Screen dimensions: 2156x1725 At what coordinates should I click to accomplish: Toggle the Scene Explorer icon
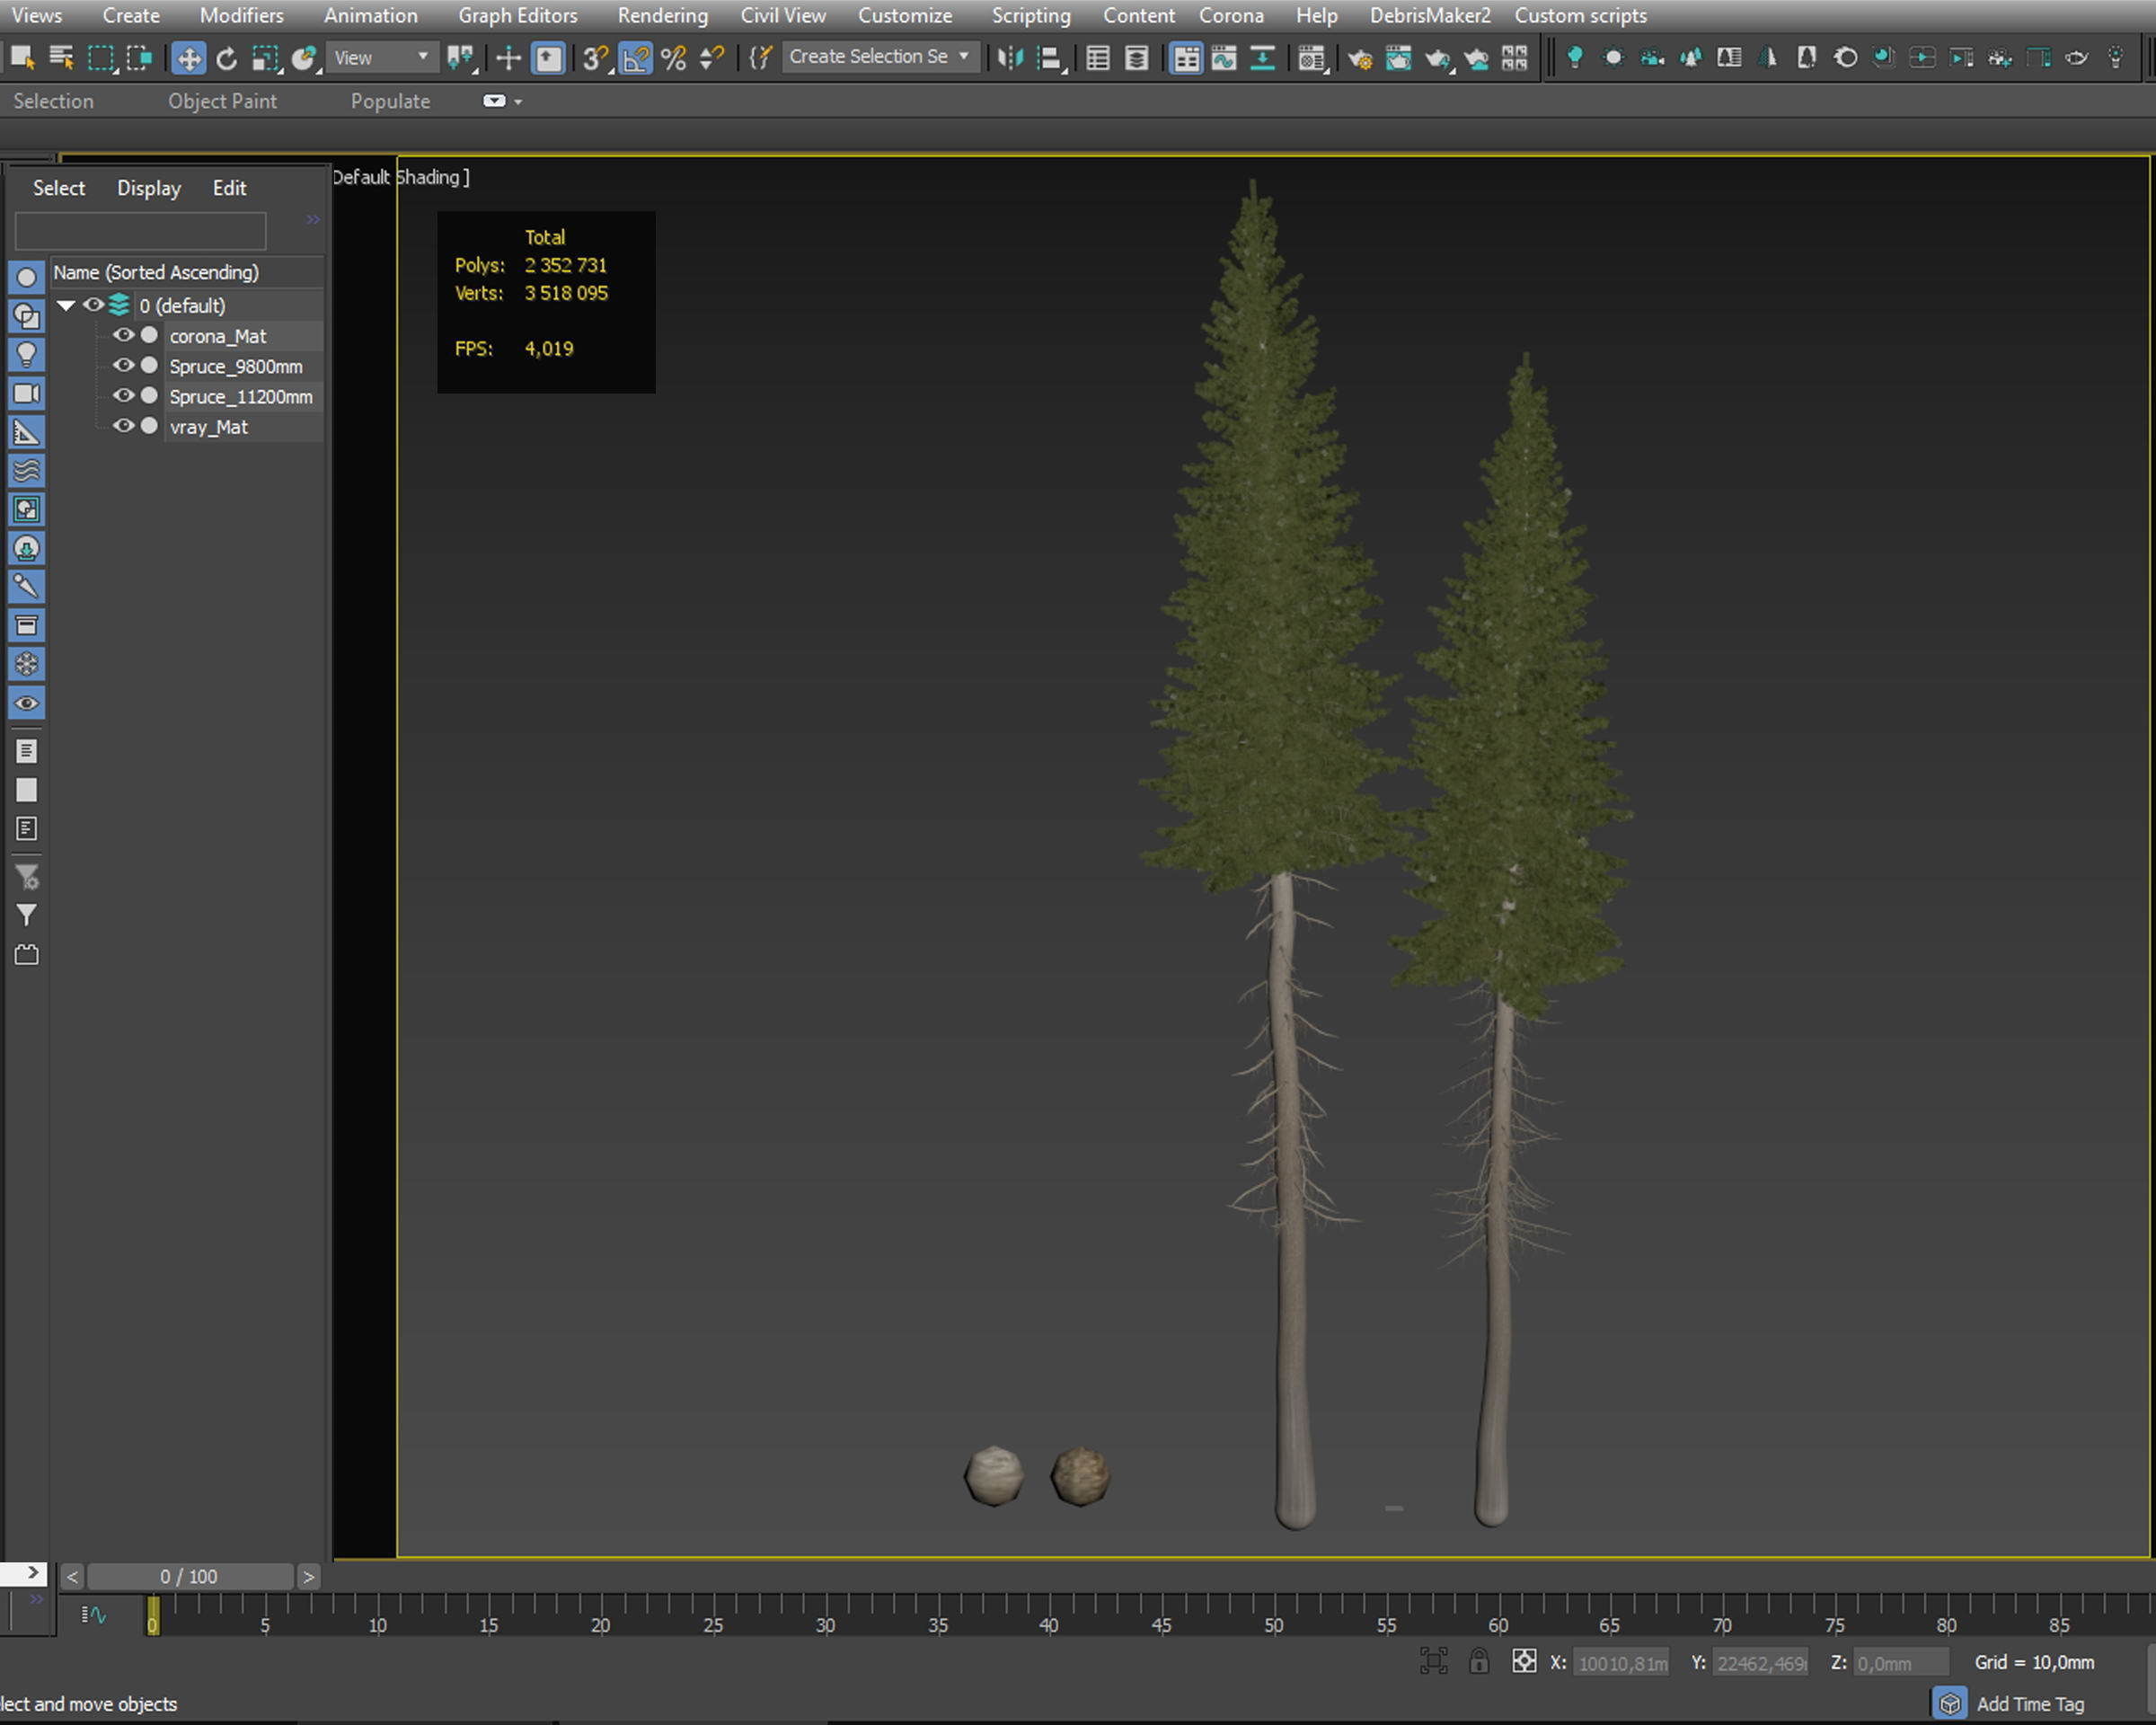tap(1098, 58)
